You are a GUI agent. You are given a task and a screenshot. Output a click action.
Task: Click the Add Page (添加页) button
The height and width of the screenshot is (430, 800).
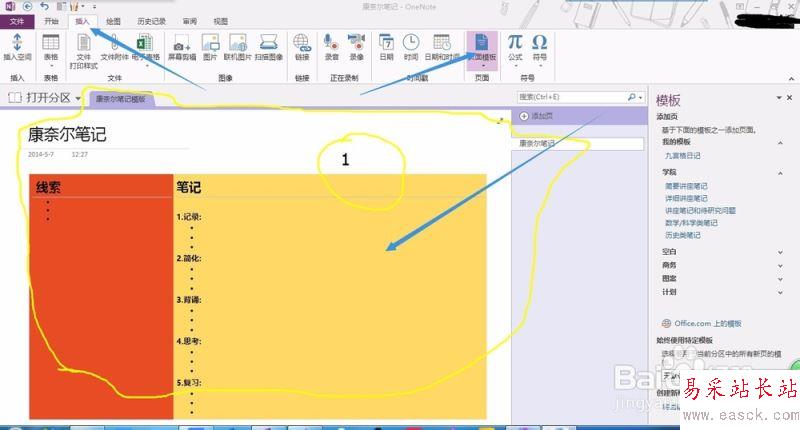point(536,116)
